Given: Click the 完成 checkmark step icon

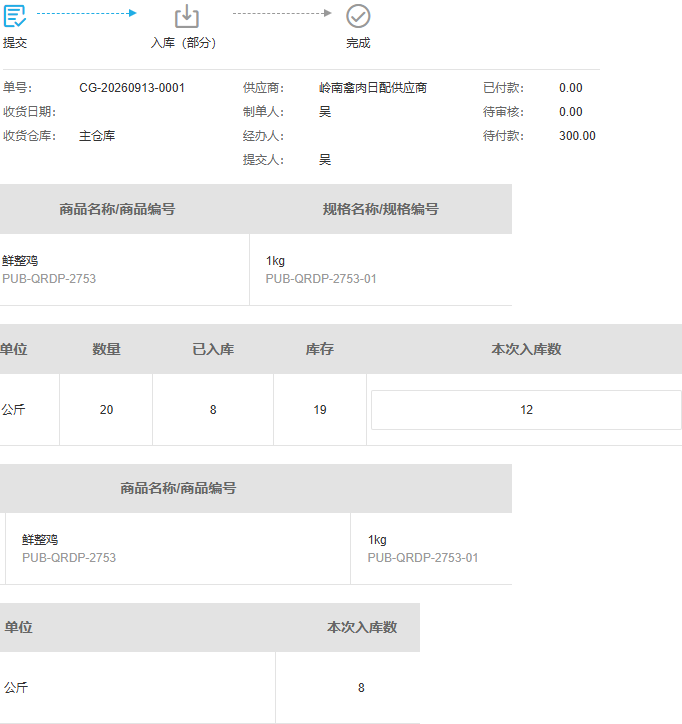Looking at the screenshot, I should point(358,16).
